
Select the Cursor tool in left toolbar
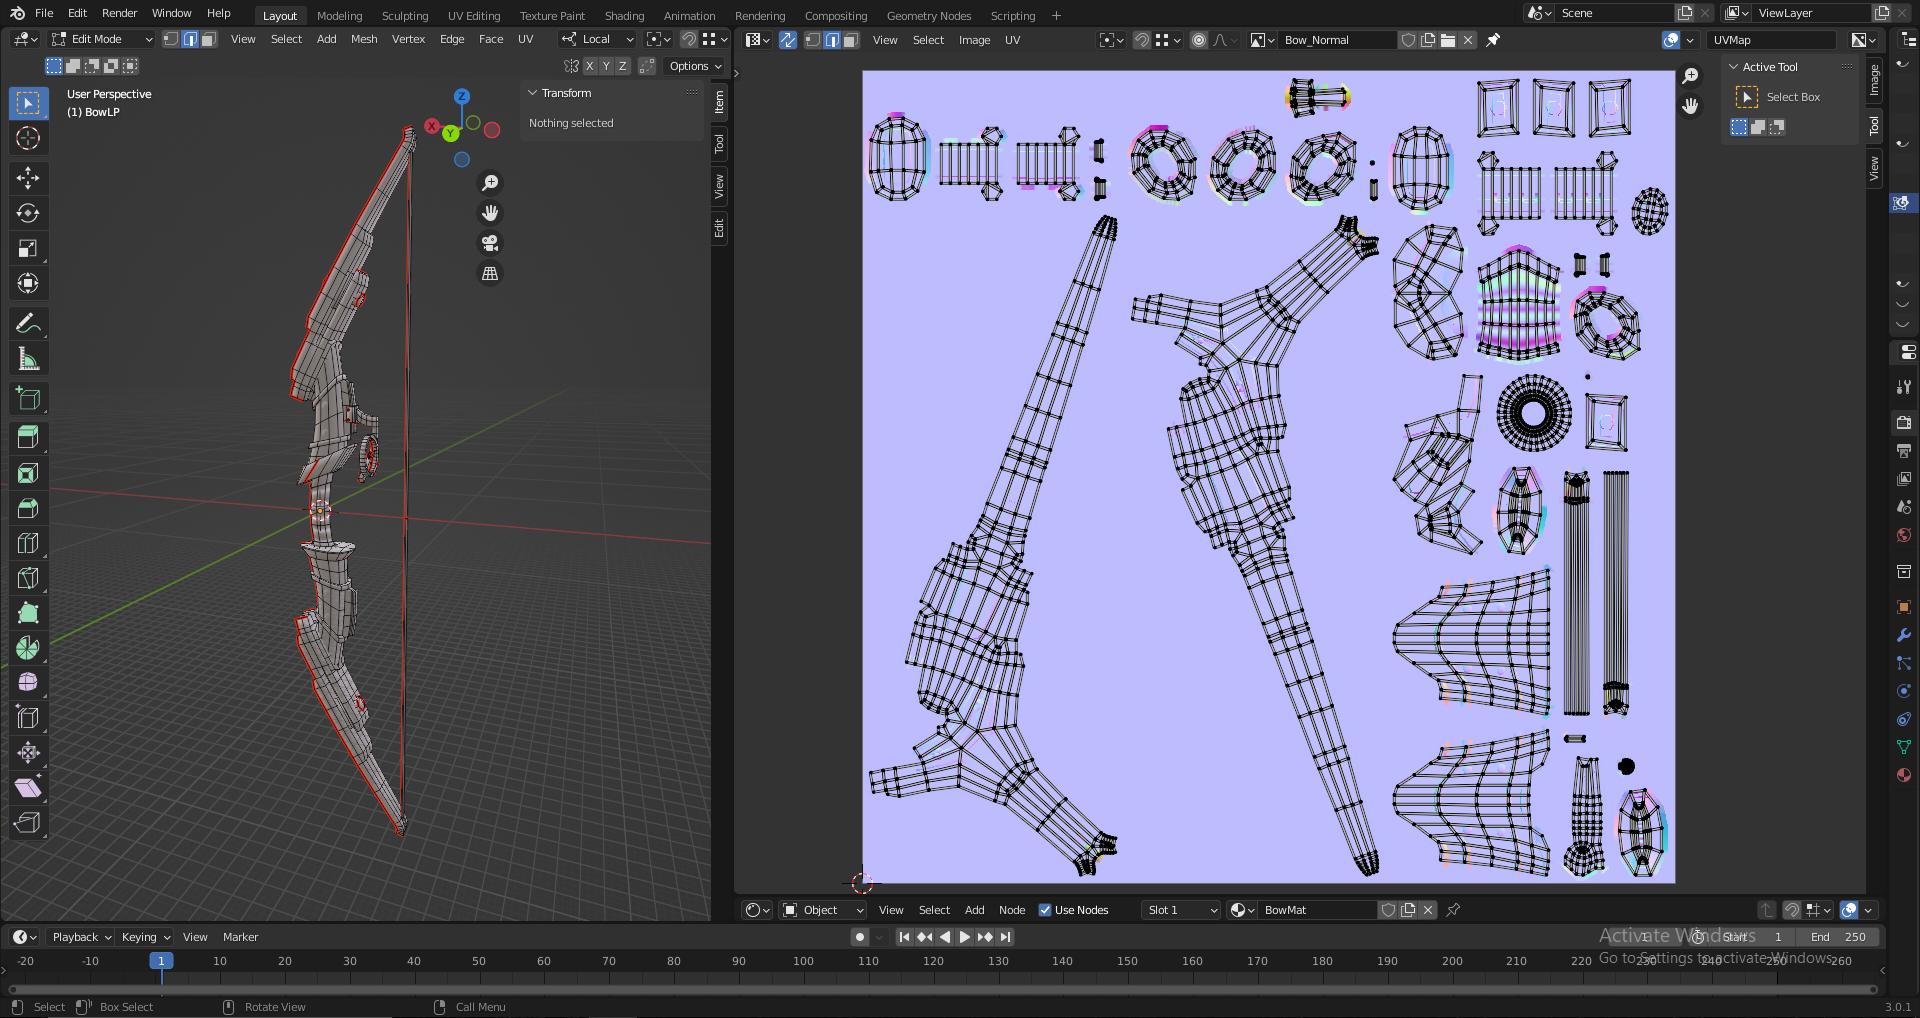pyautogui.click(x=28, y=138)
